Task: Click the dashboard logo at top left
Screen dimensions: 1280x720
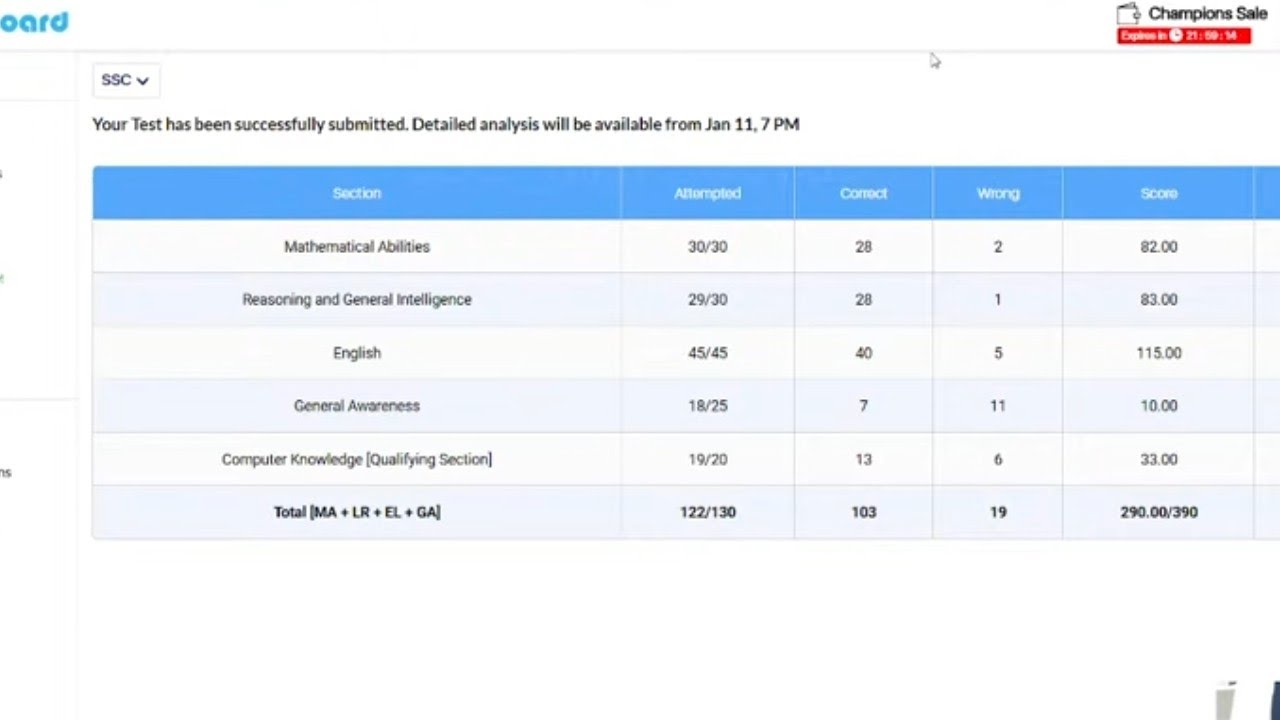Action: tap(34, 21)
